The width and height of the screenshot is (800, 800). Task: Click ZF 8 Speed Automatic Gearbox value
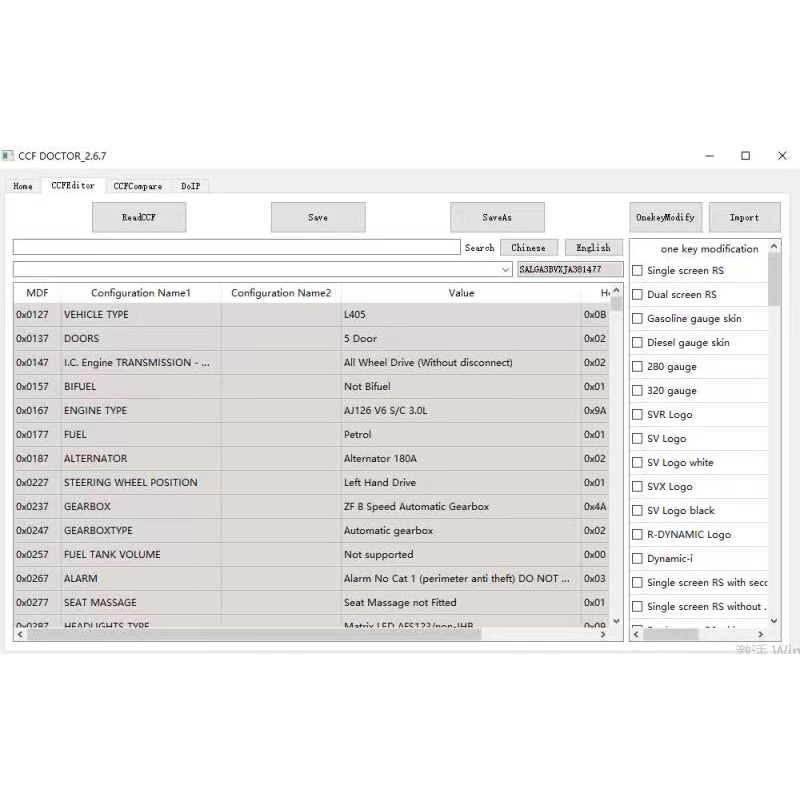416,506
